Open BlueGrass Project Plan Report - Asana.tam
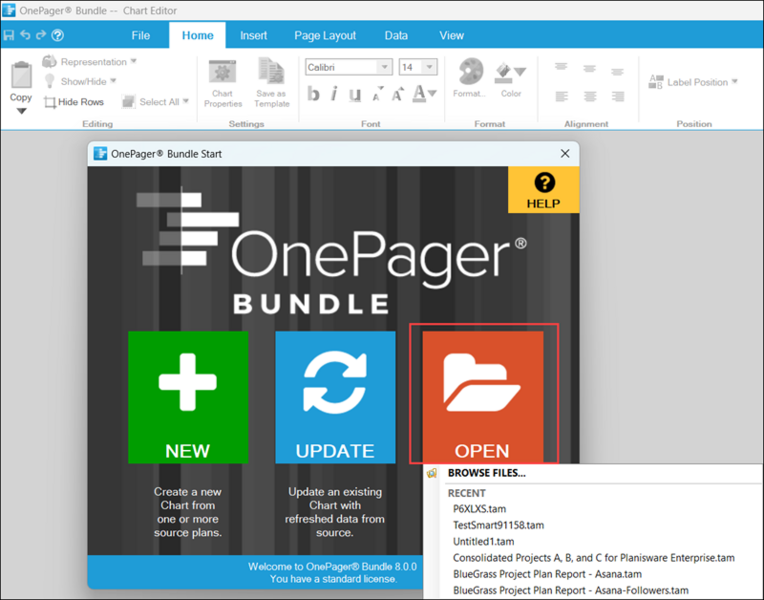Image resolution: width=764 pixels, height=600 pixels. tap(547, 574)
